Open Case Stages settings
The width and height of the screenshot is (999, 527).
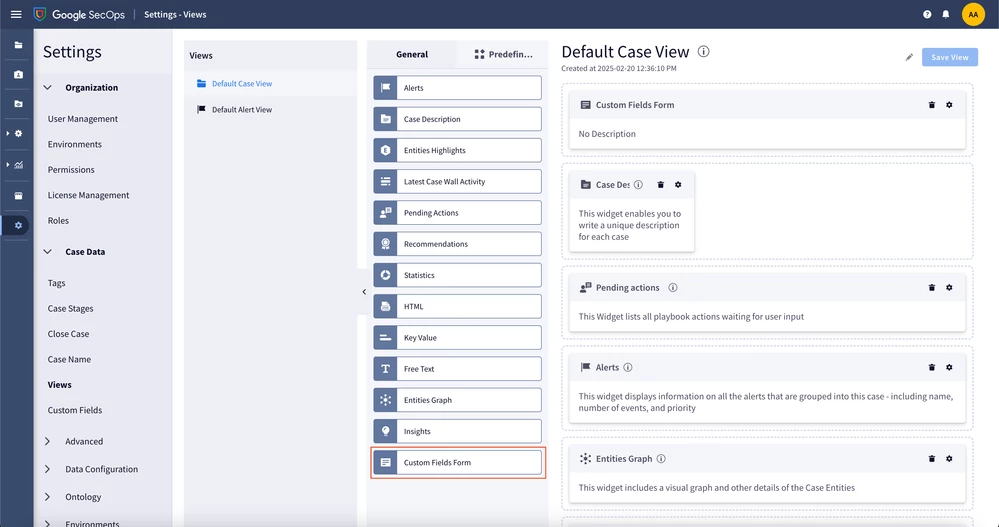[71, 308]
